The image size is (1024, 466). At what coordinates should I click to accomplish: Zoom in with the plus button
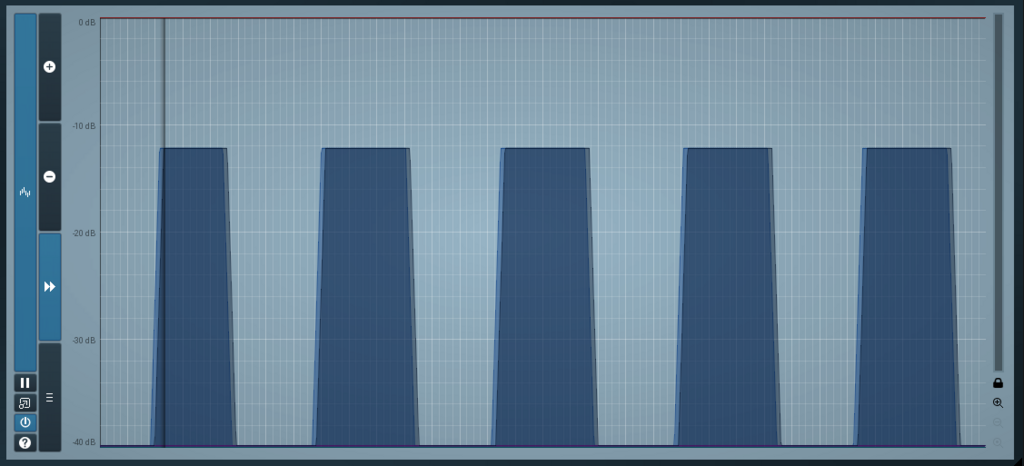pos(50,67)
